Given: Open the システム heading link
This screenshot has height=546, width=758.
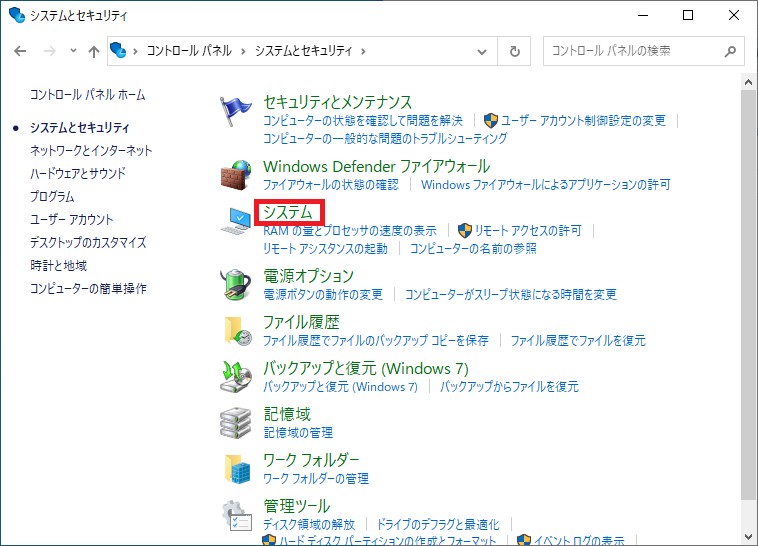Looking at the screenshot, I should tap(288, 212).
